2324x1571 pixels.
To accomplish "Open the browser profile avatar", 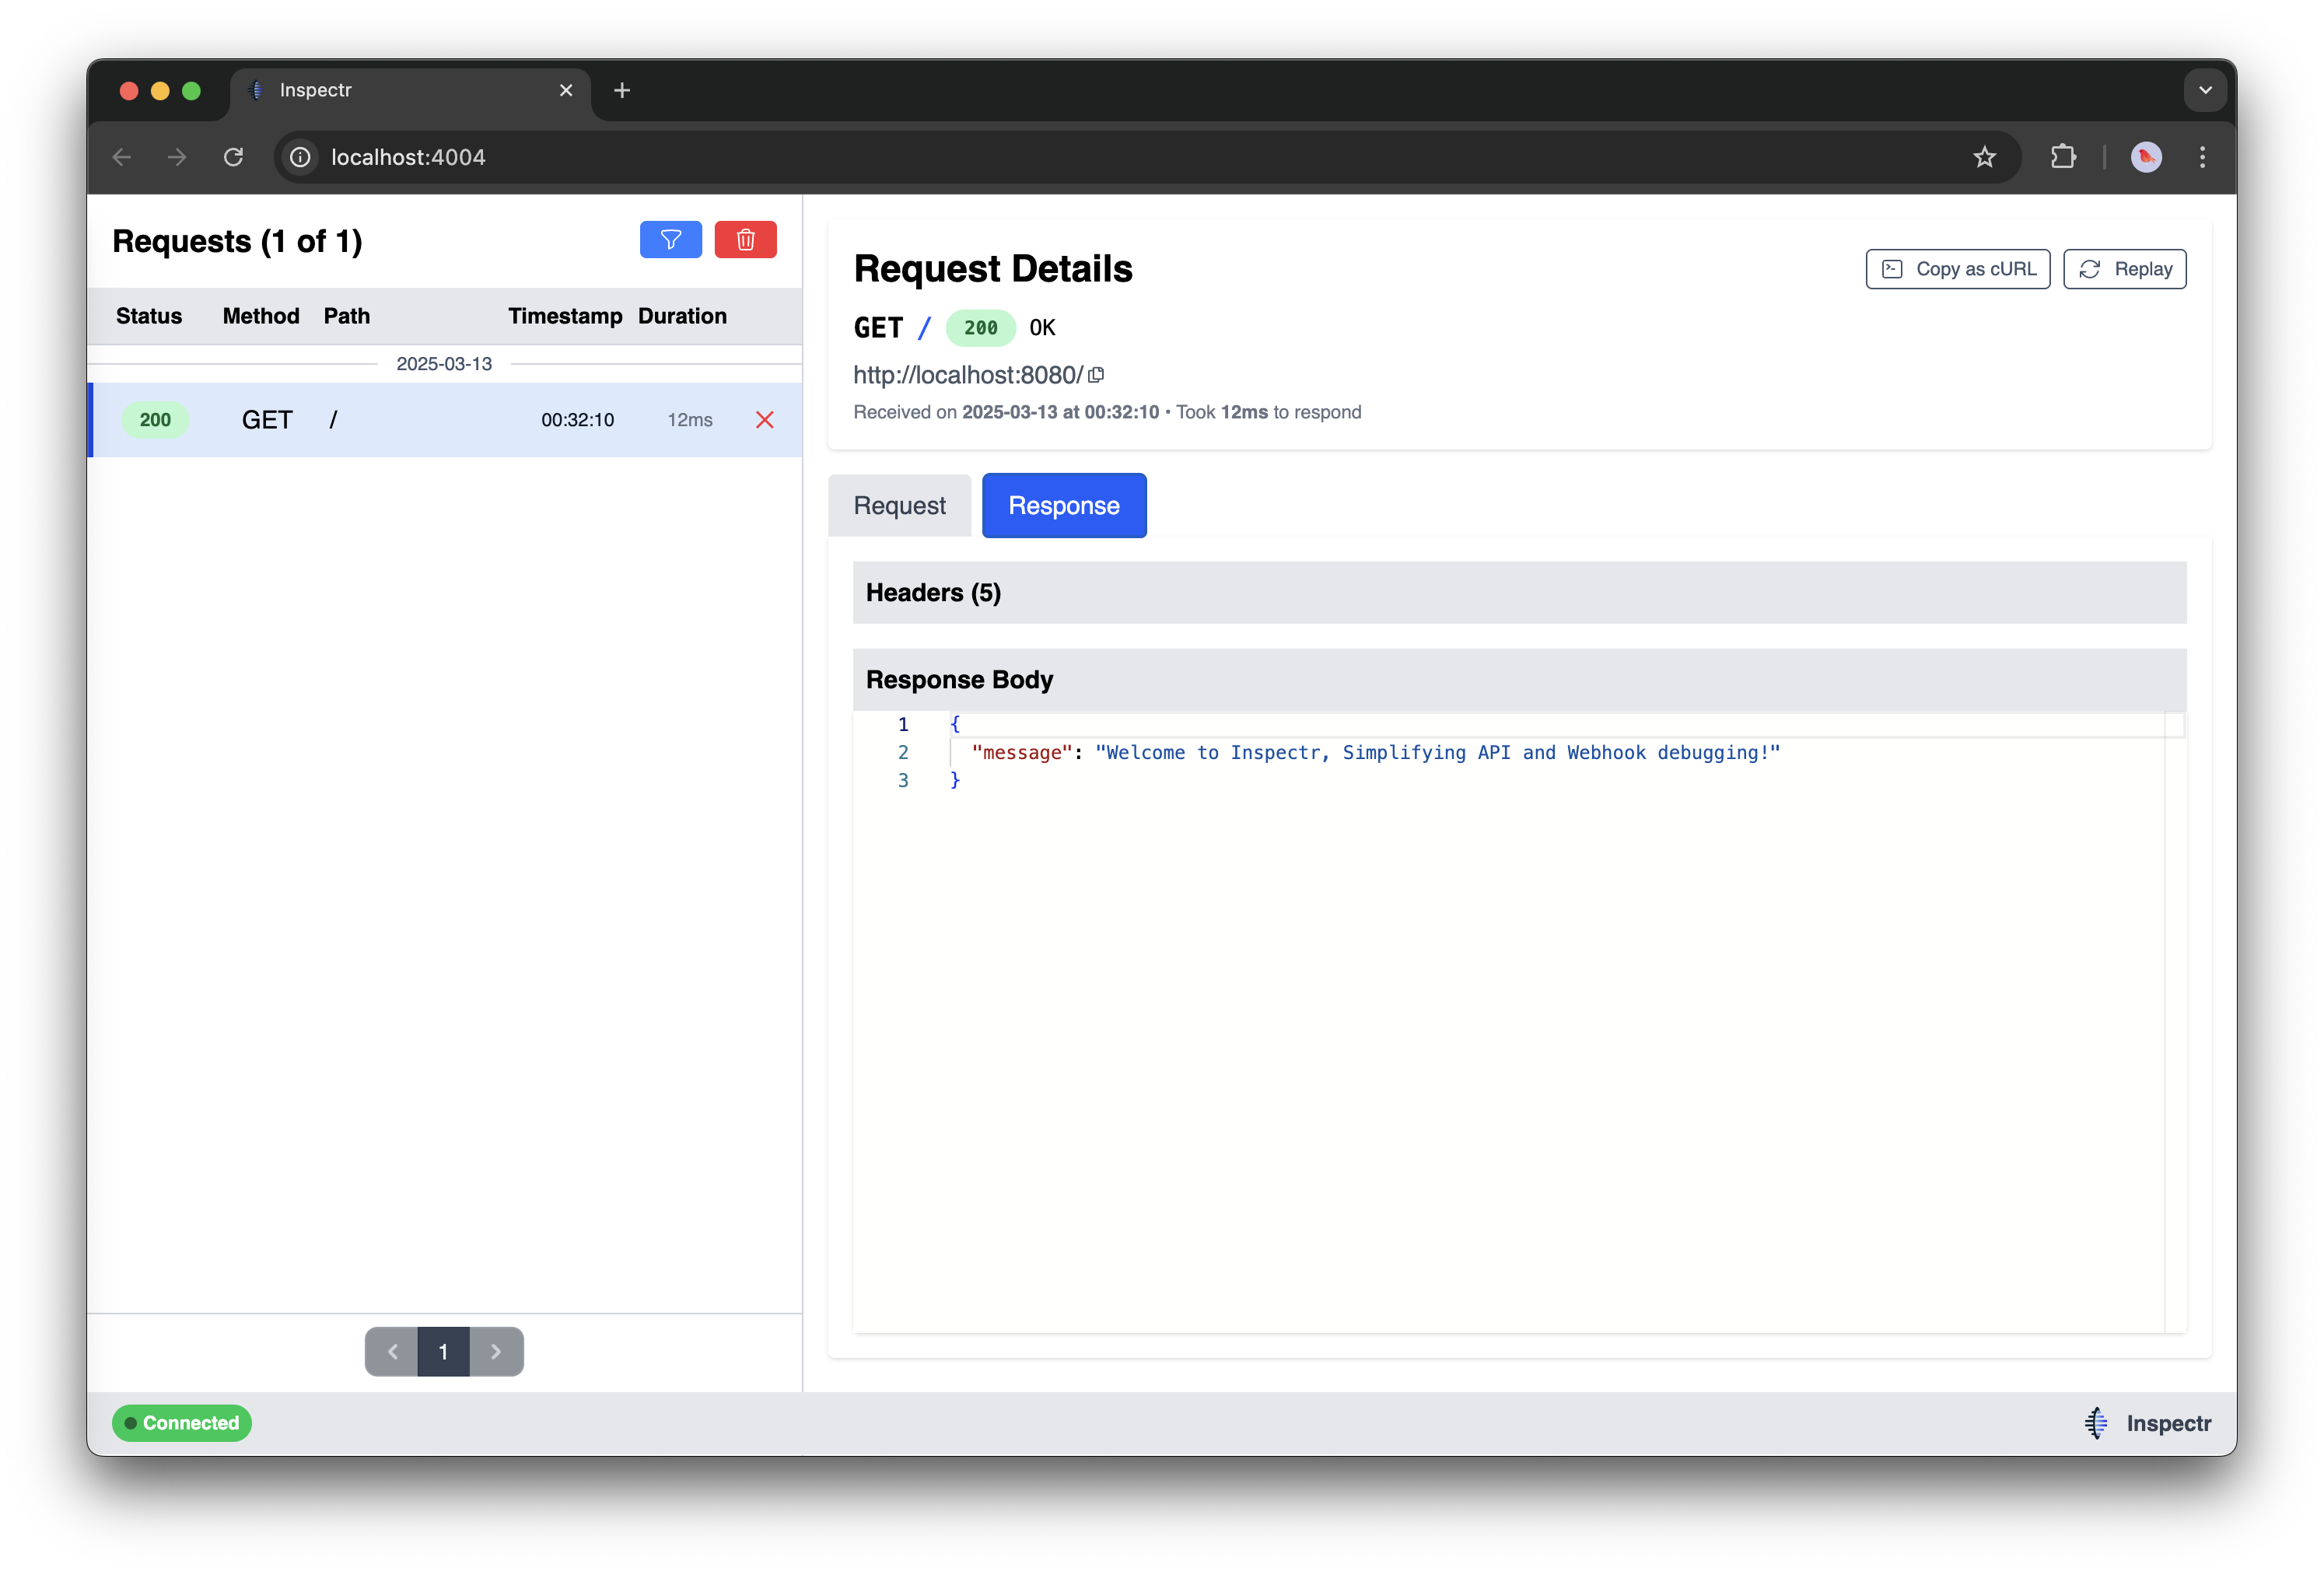I will point(2146,157).
